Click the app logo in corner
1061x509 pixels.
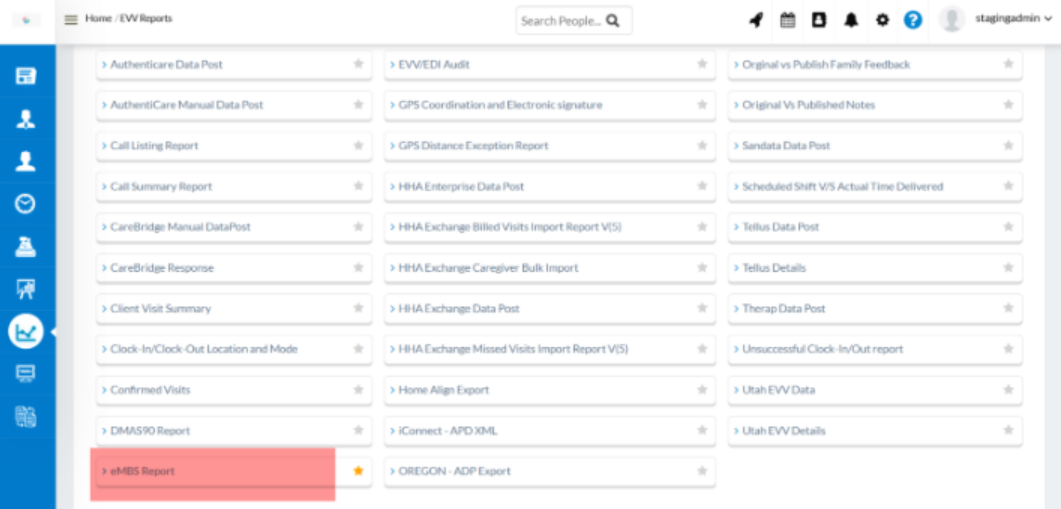[26, 20]
